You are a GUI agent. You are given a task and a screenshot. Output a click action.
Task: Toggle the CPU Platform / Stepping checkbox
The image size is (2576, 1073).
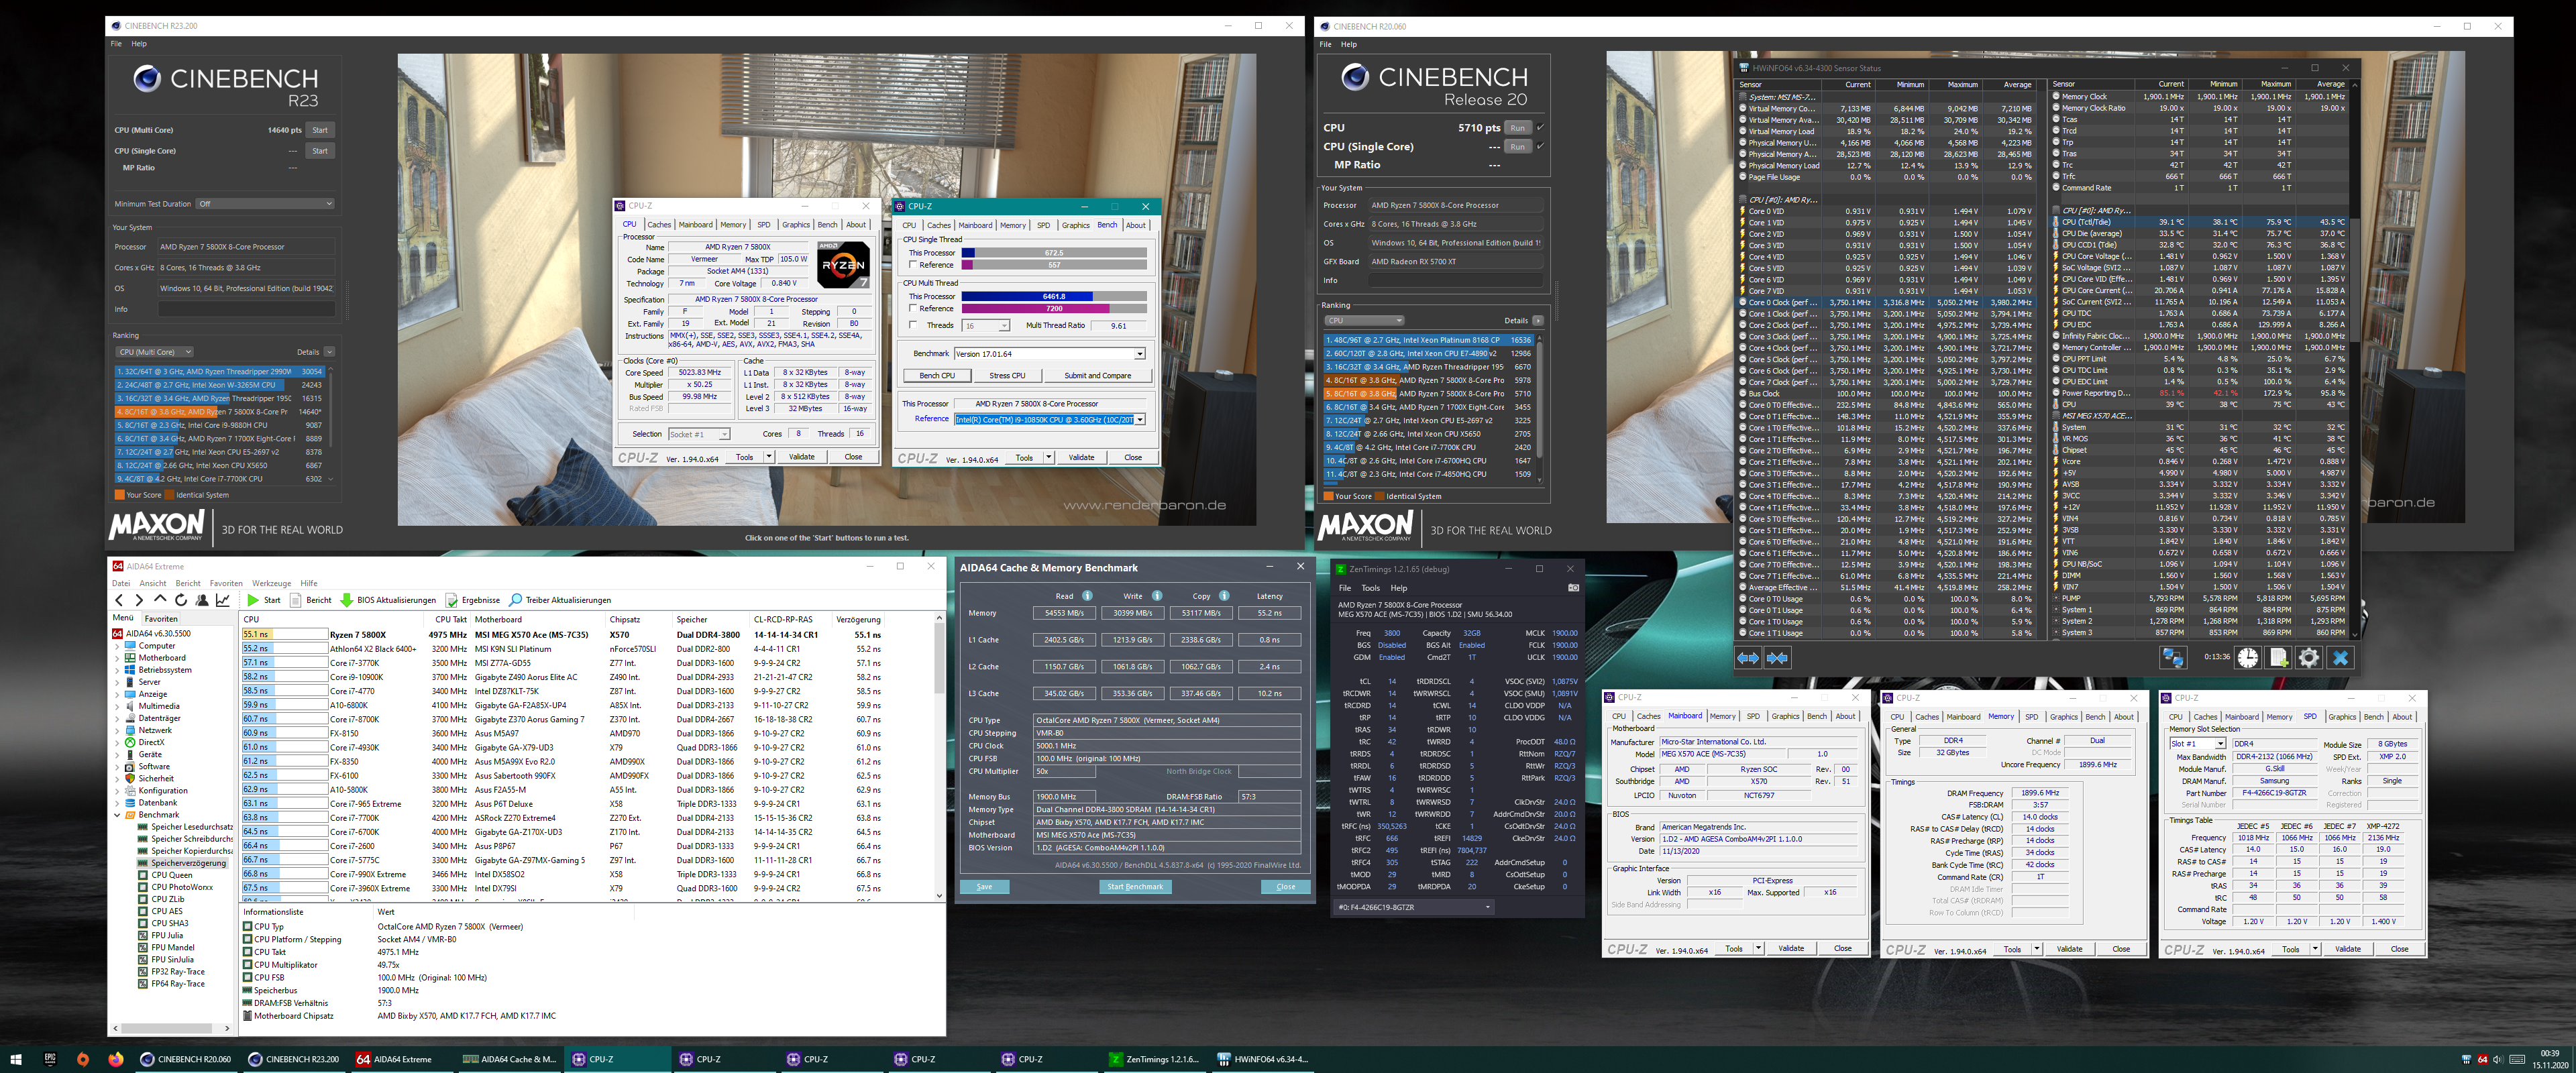(x=247, y=939)
